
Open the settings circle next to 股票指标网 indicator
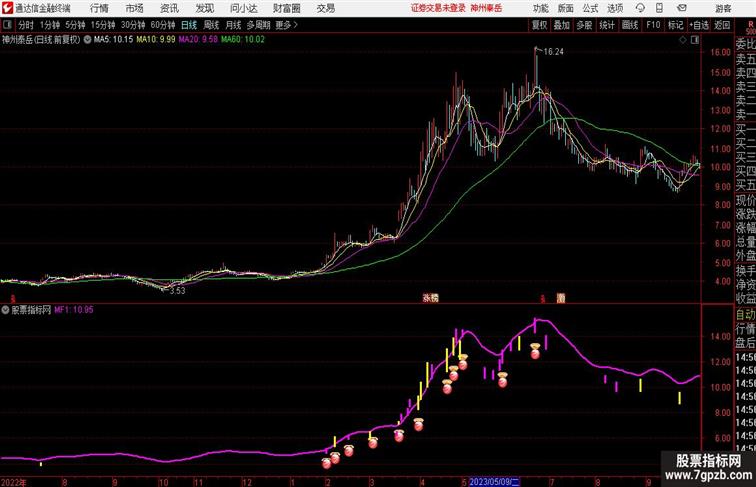(5, 310)
